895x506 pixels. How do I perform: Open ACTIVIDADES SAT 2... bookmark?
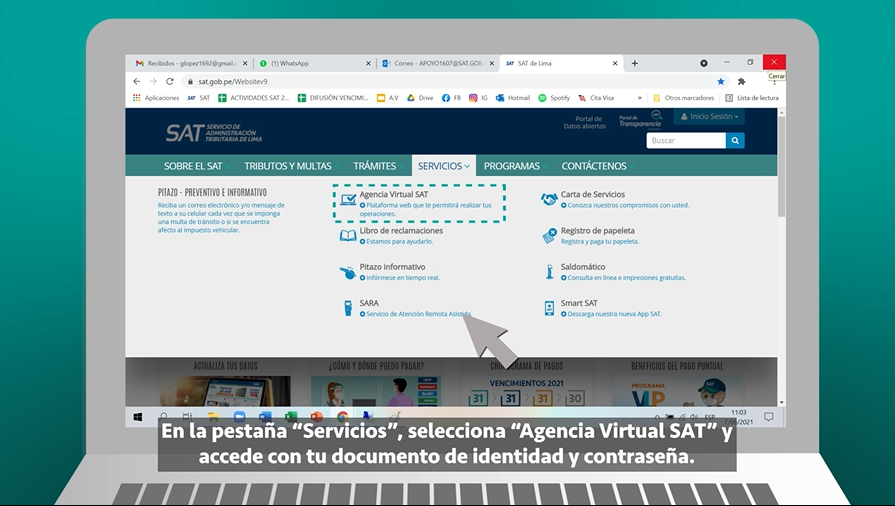(x=253, y=98)
